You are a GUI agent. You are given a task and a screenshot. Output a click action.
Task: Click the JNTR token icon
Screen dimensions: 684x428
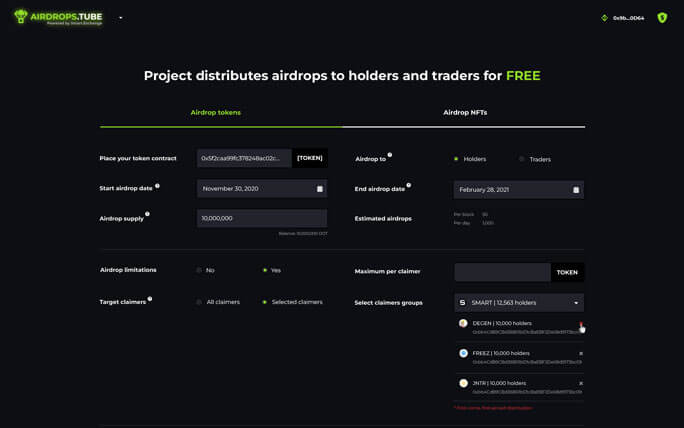pos(463,383)
